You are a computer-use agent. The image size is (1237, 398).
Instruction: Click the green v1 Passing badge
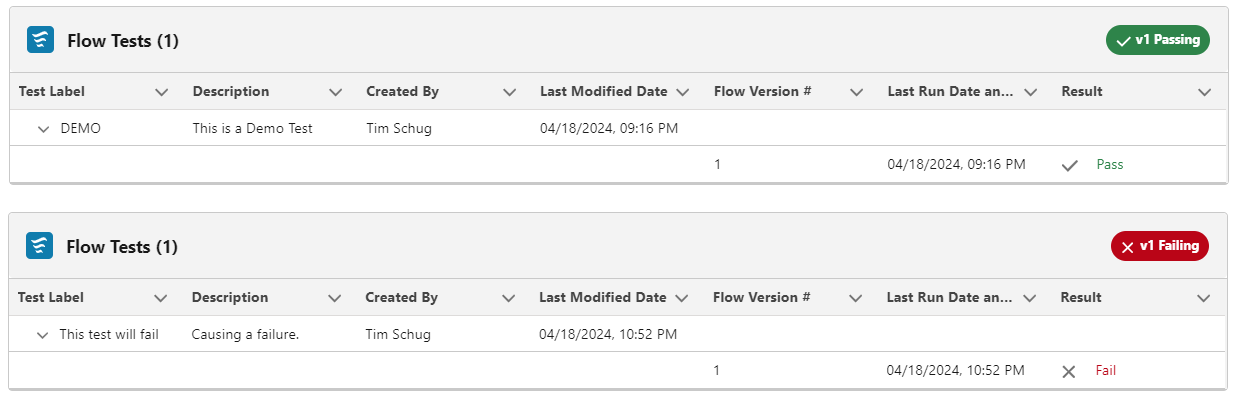coord(1158,40)
